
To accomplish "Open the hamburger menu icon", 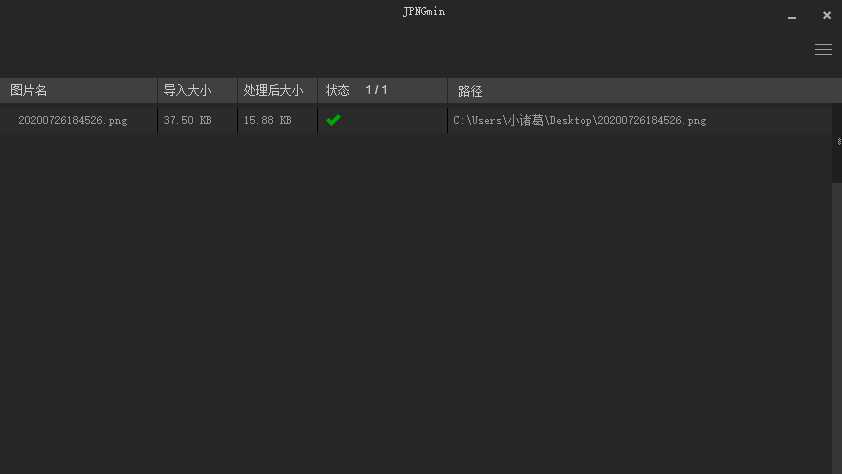I will pos(823,49).
